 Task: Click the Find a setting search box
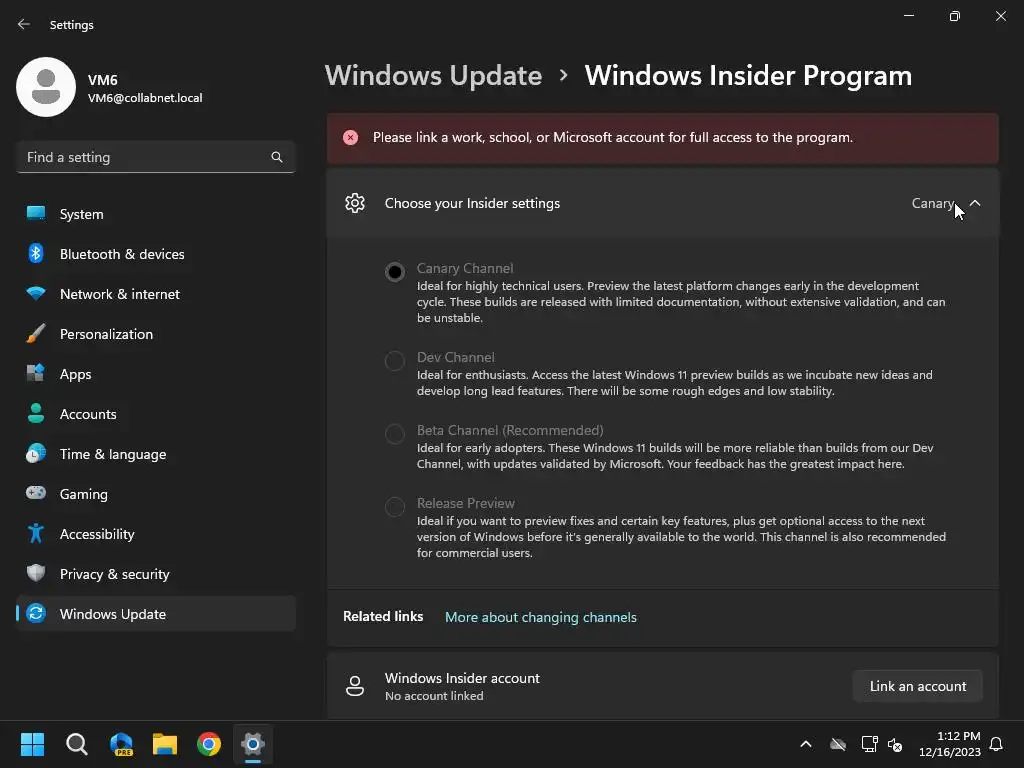pos(155,157)
